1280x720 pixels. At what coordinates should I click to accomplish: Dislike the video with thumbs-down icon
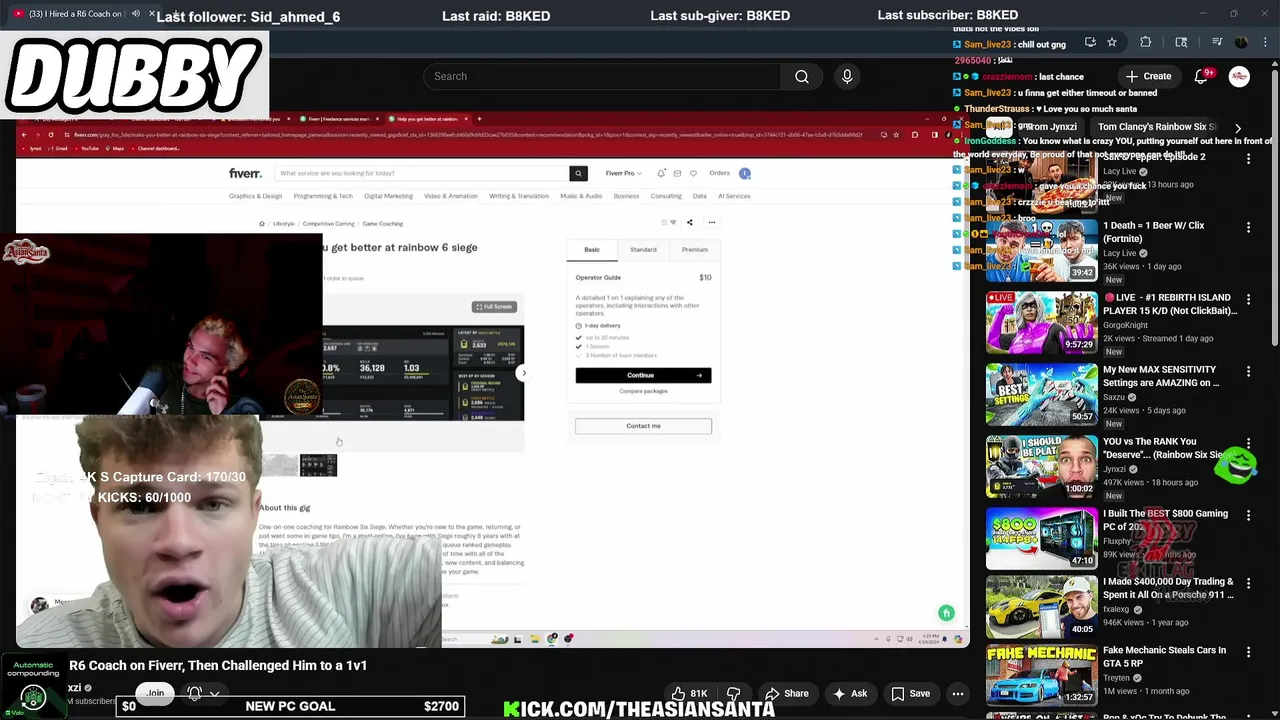[733, 693]
